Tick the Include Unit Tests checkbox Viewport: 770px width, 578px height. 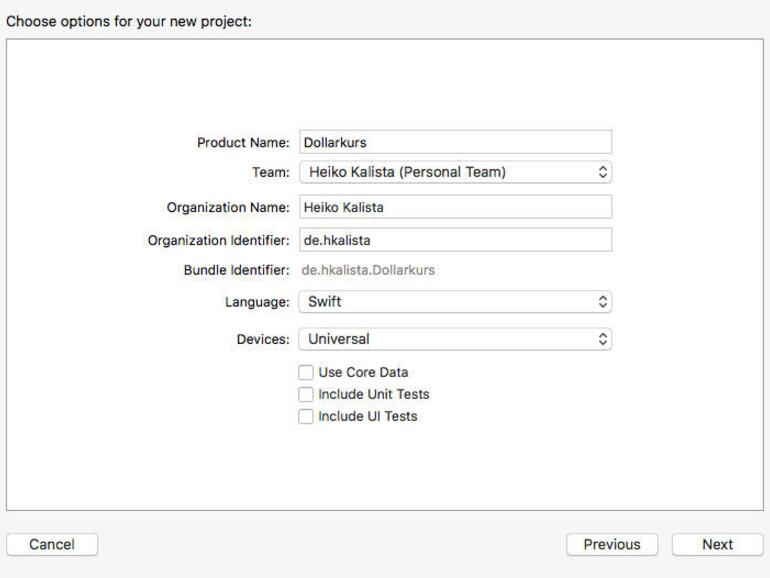pos(306,394)
